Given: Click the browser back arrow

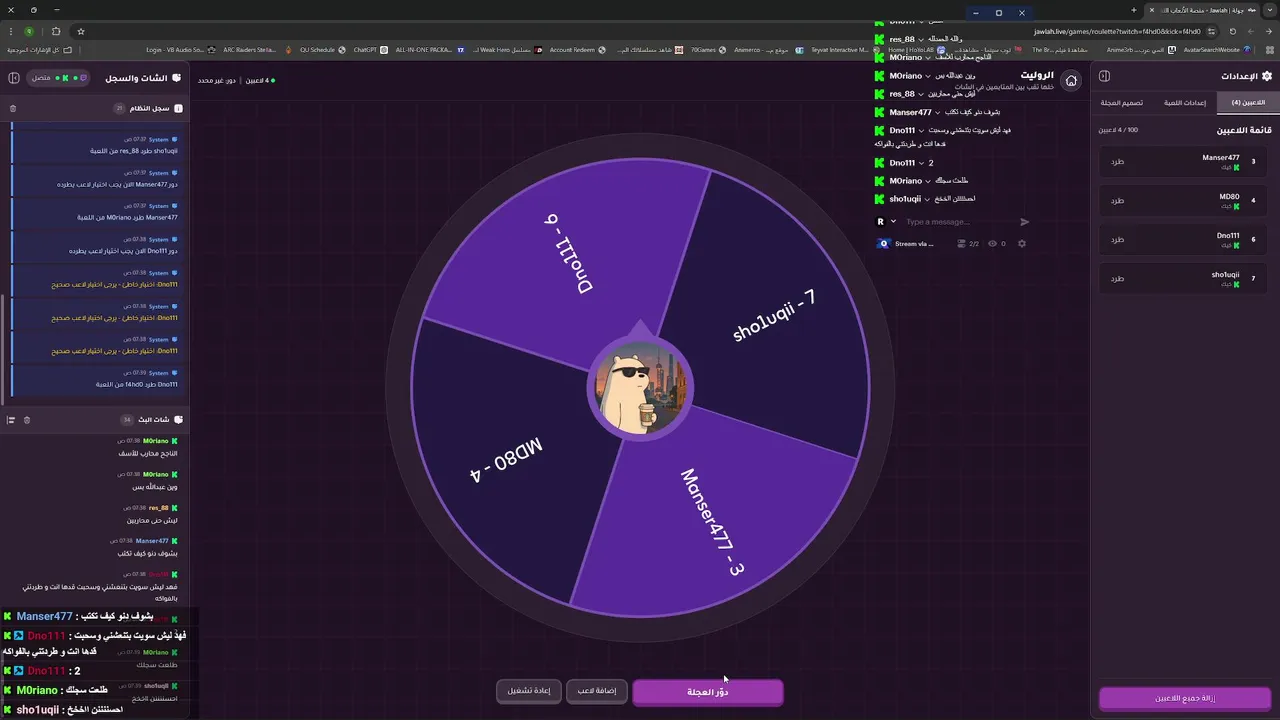Looking at the screenshot, I should [x=1269, y=31].
